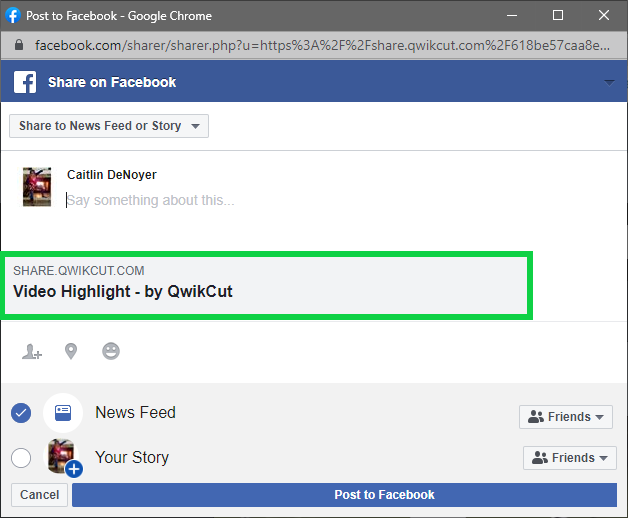Close the Post to Facebook window
Viewport: 628px width, 518px height.
click(604, 16)
